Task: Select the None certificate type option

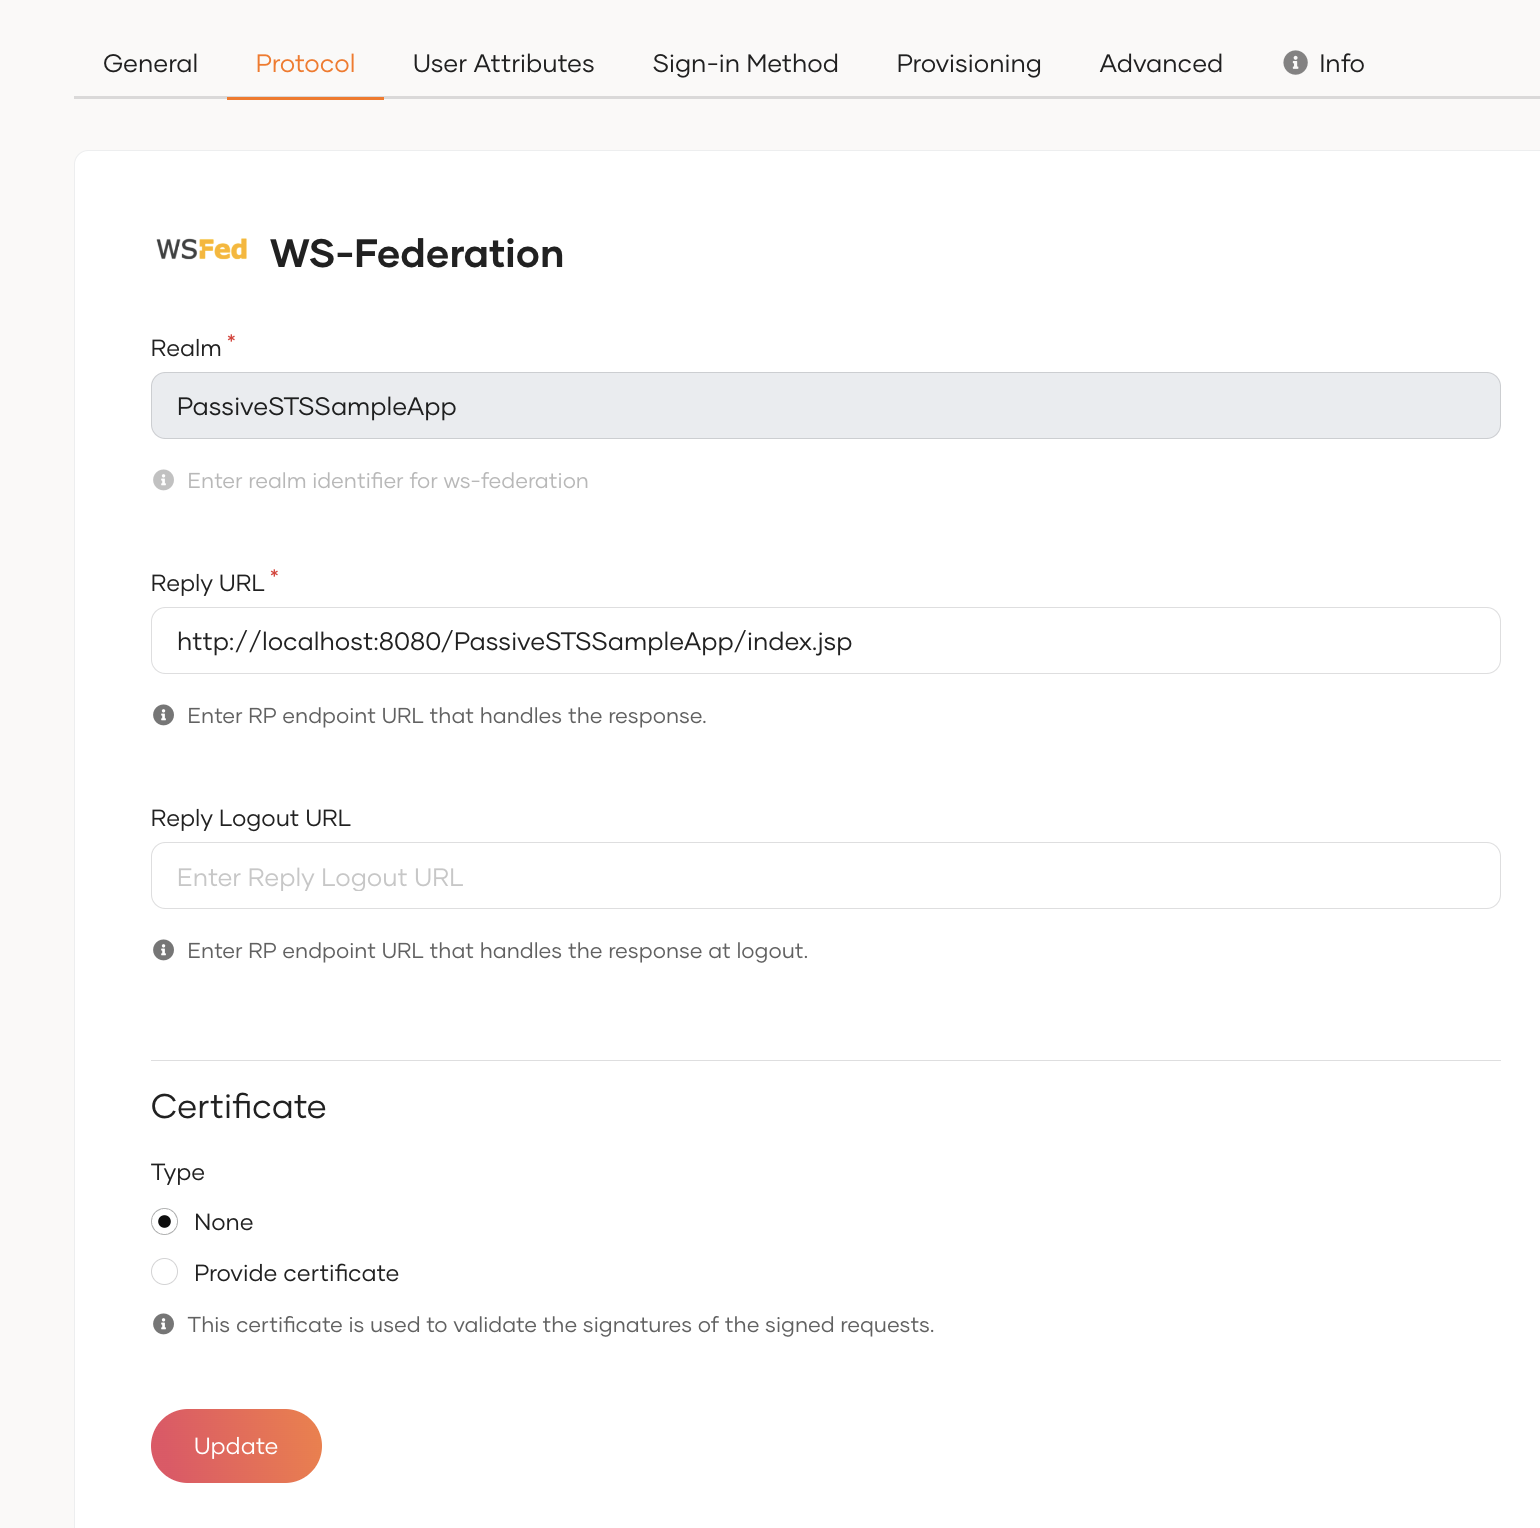Action: click(164, 1221)
